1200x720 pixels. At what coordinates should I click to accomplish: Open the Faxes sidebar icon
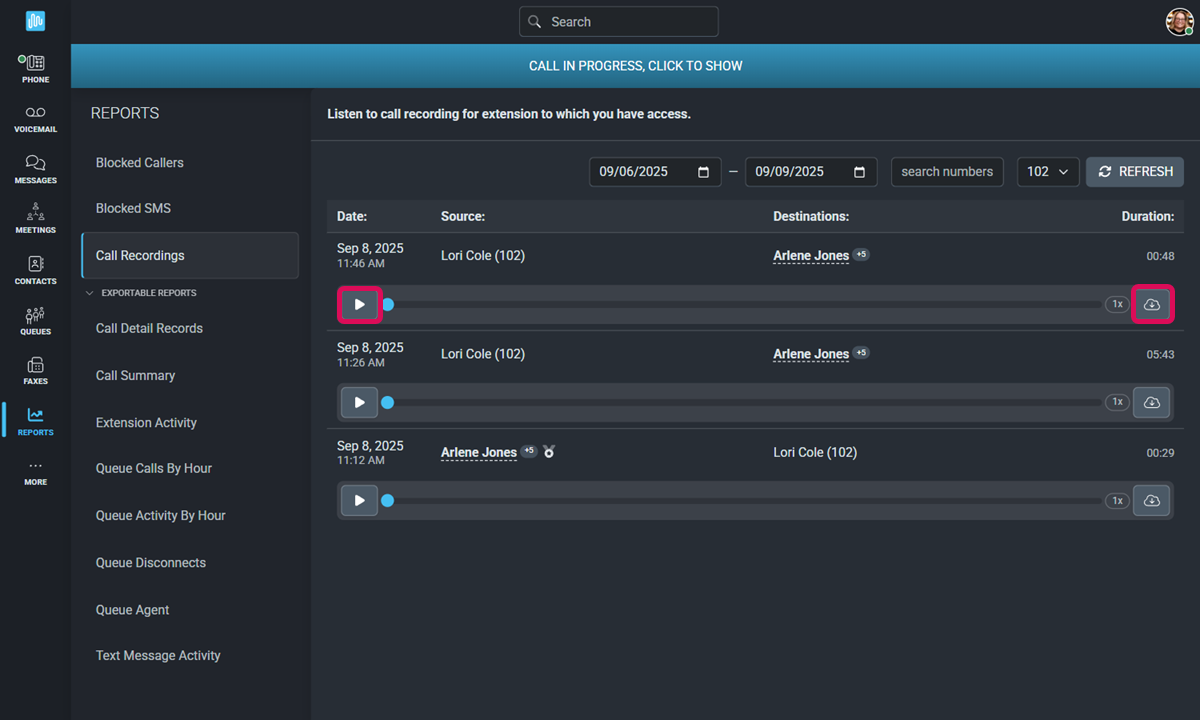(35, 371)
